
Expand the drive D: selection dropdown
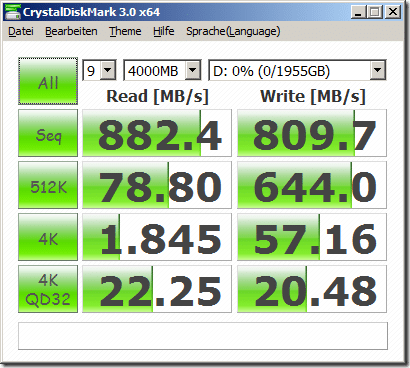(x=378, y=70)
